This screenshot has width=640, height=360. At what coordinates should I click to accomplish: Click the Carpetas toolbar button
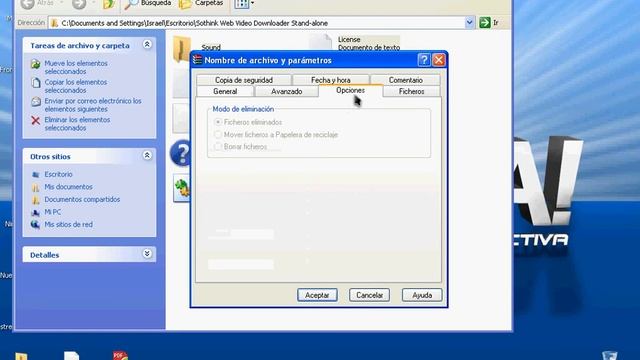[x=201, y=4]
